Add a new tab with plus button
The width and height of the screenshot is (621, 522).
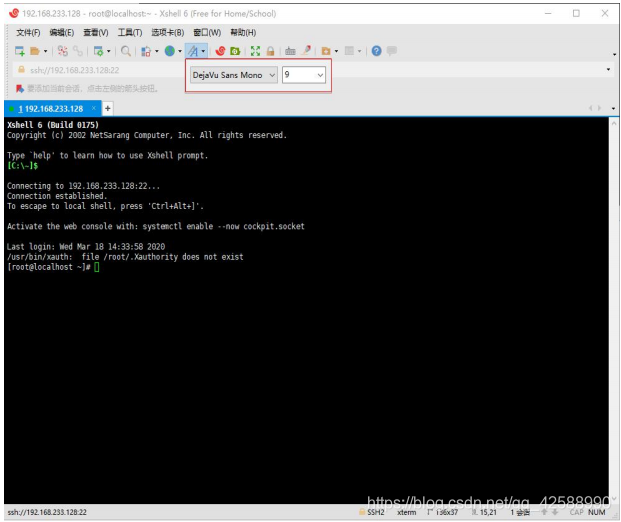pos(108,109)
